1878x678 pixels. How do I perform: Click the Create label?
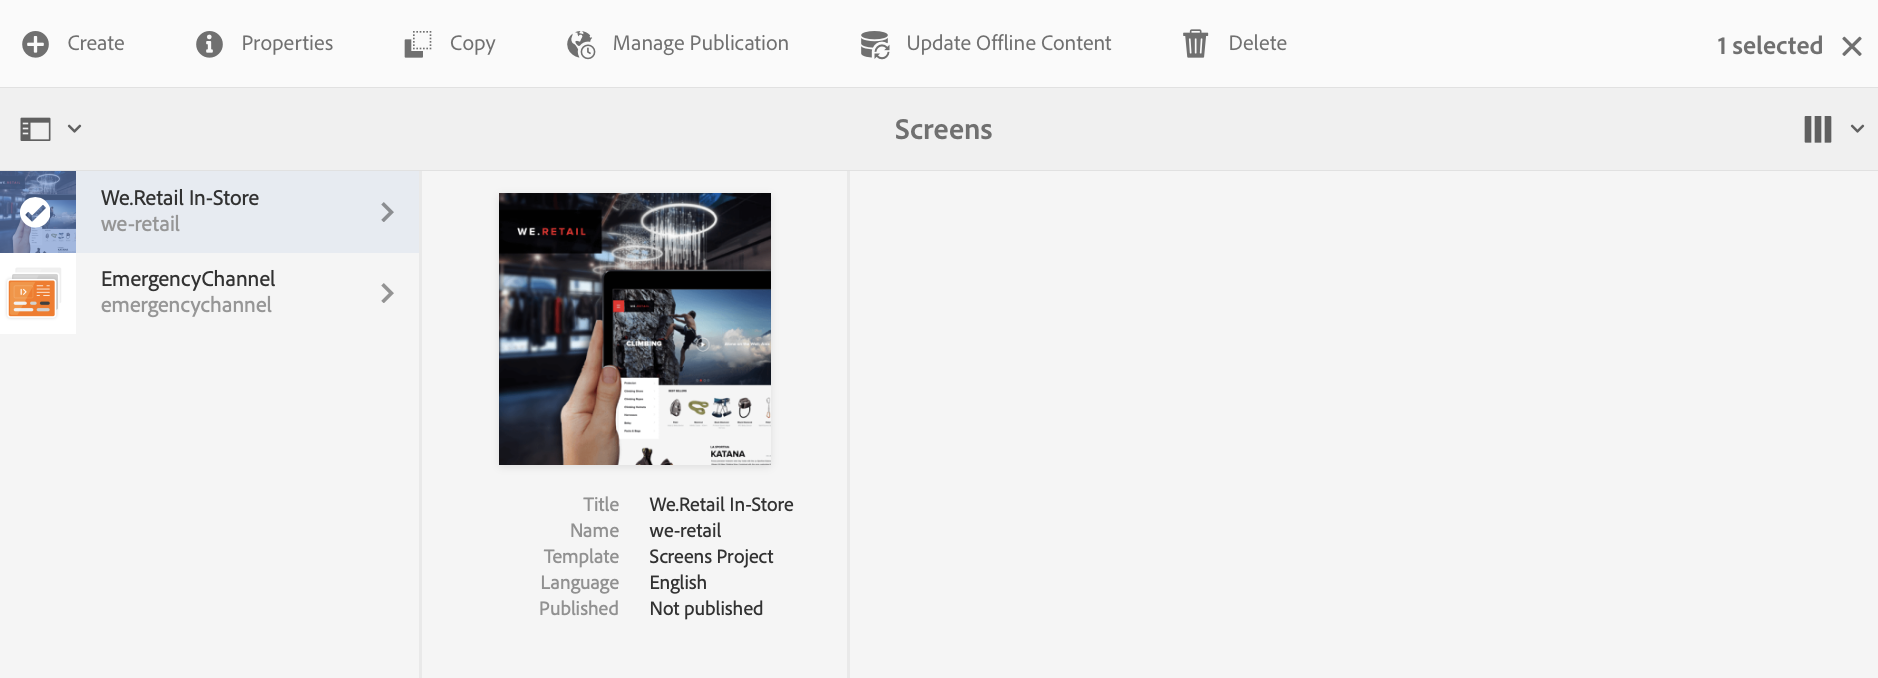(96, 43)
